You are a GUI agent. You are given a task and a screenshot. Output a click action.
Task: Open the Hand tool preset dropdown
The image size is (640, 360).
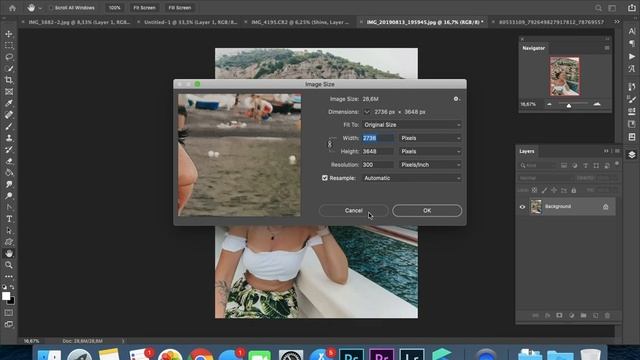(40, 8)
